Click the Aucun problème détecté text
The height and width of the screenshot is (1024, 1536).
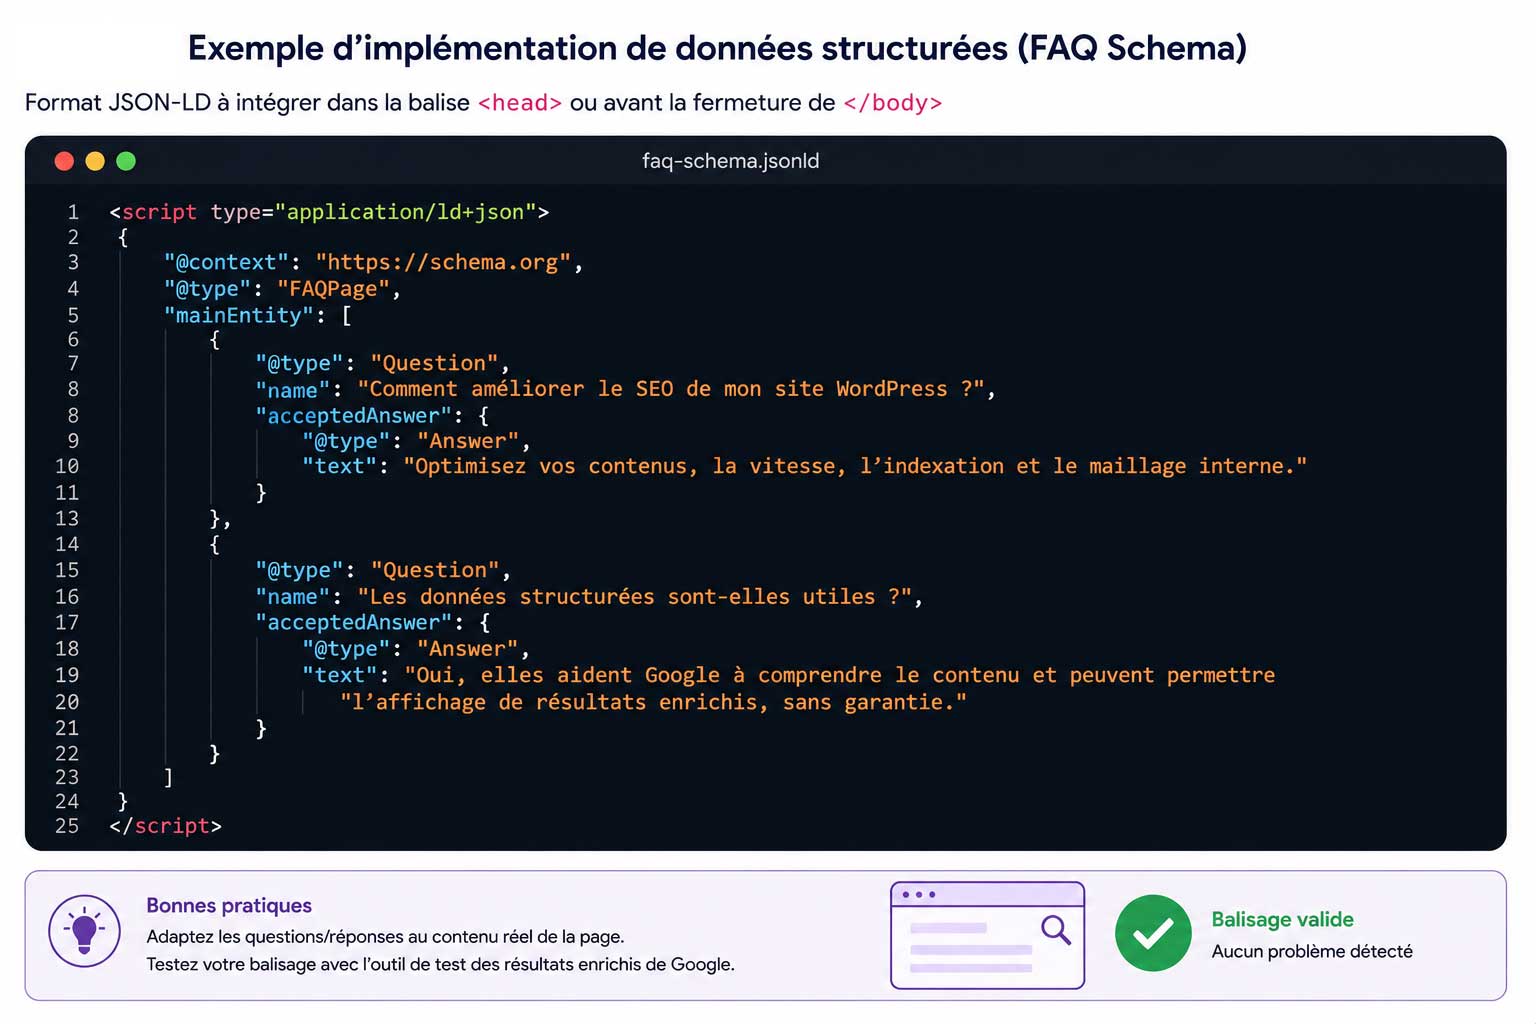click(1312, 951)
